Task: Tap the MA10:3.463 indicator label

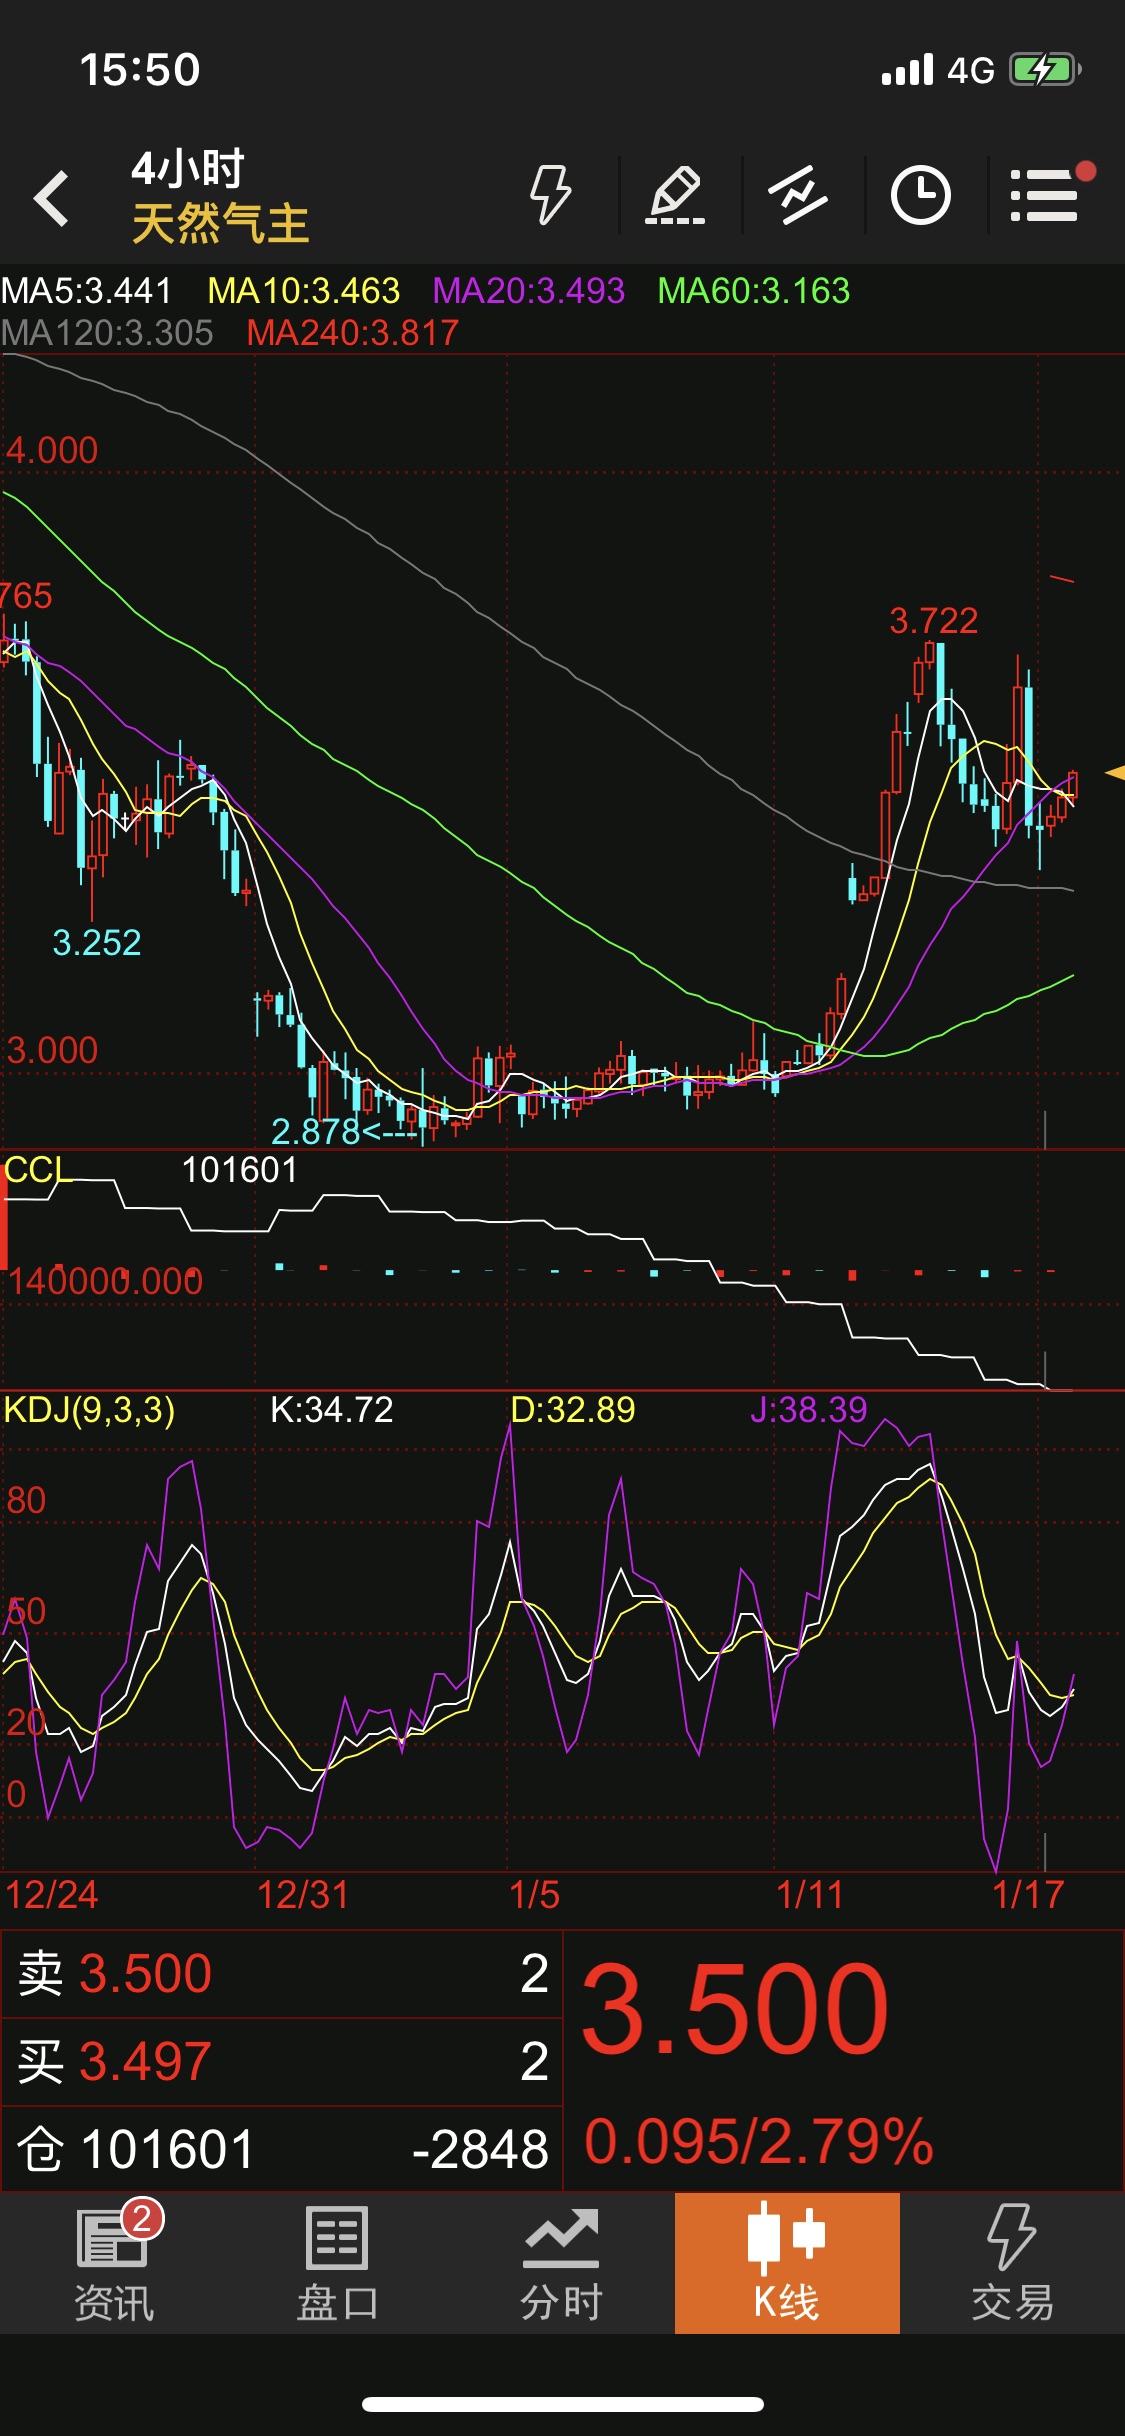Action: coord(303,291)
